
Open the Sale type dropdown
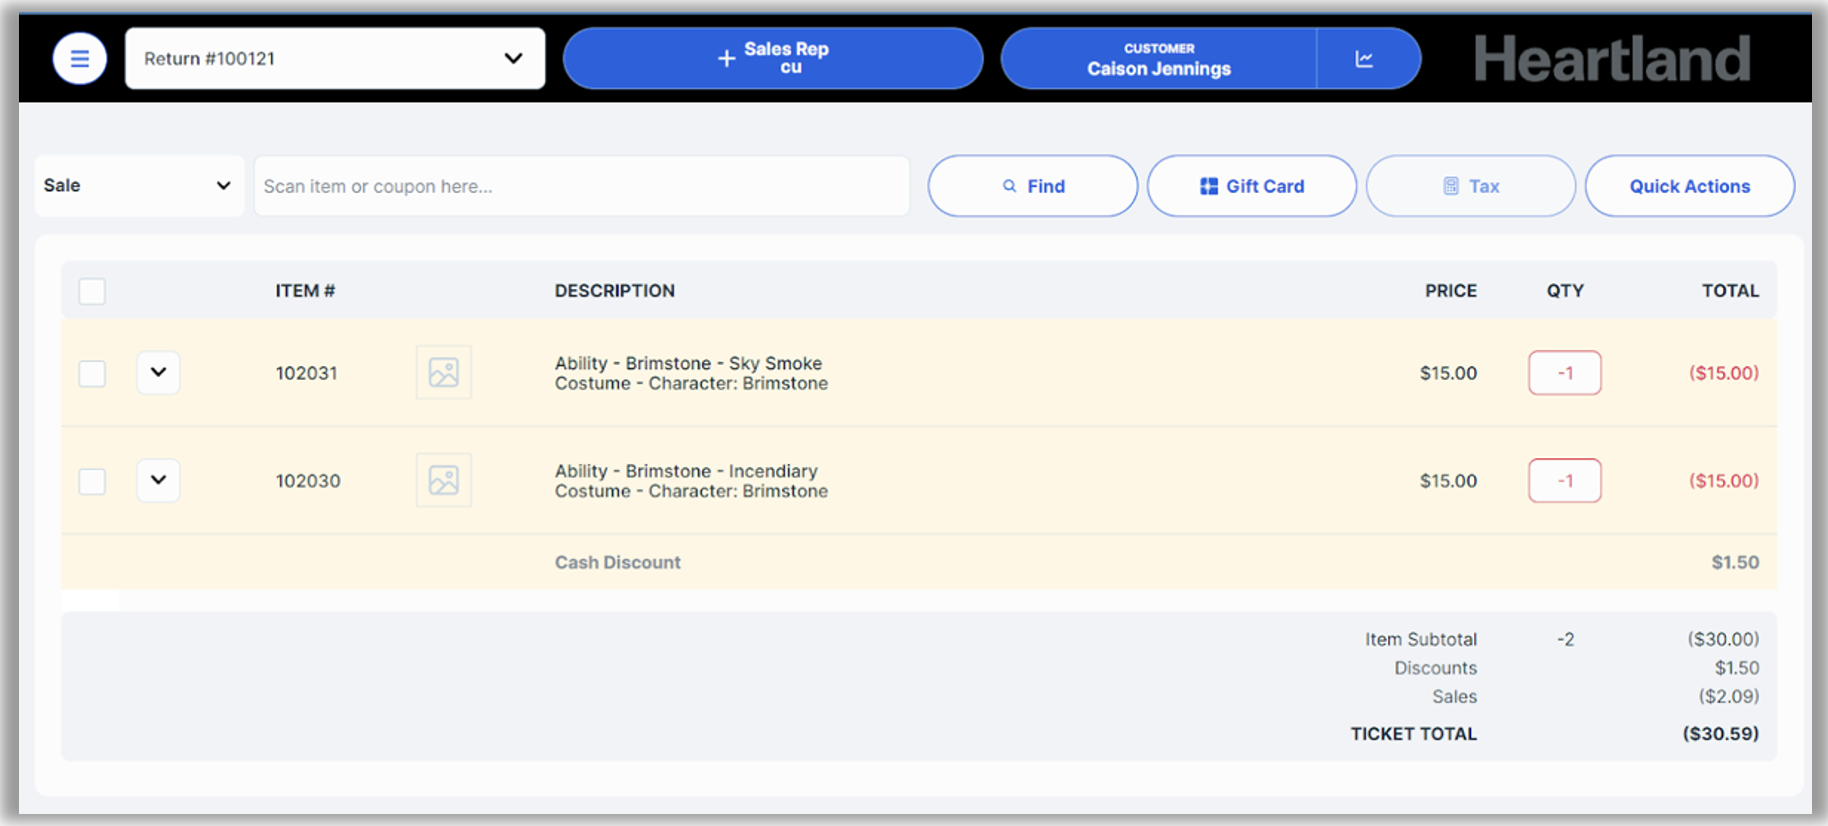(x=139, y=186)
